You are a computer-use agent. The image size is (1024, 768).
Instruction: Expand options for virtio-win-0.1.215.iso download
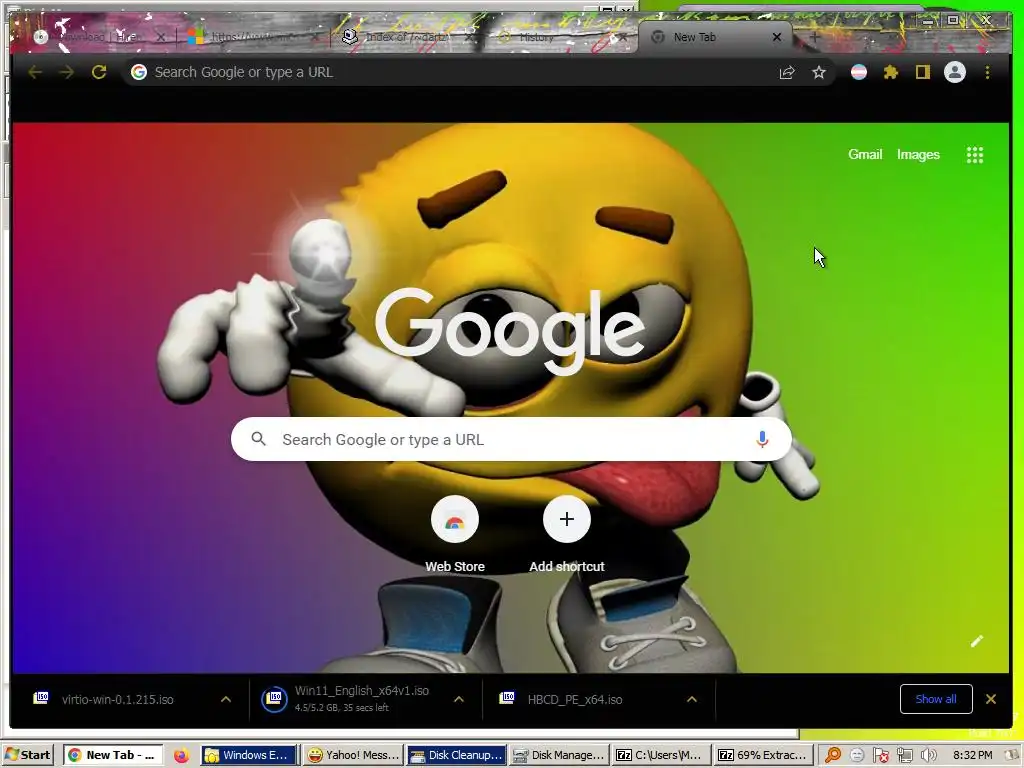(x=226, y=699)
